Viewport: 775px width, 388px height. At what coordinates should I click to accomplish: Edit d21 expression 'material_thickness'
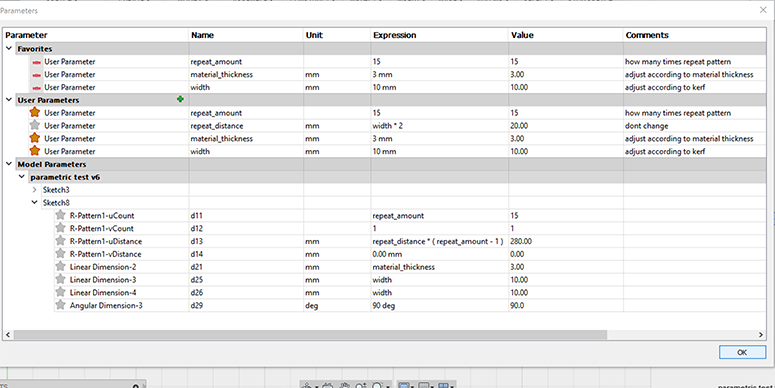(439, 267)
